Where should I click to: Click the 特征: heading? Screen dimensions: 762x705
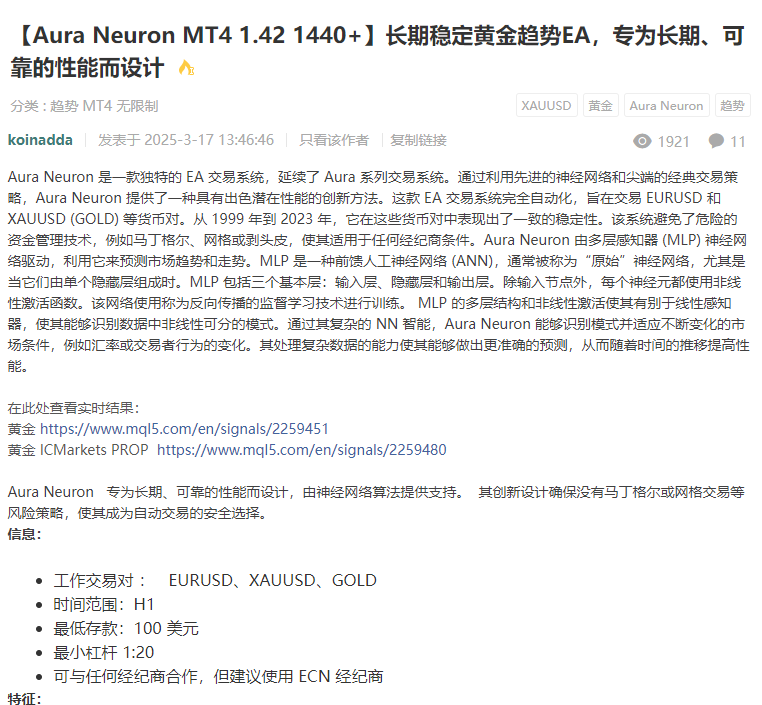click(24, 699)
